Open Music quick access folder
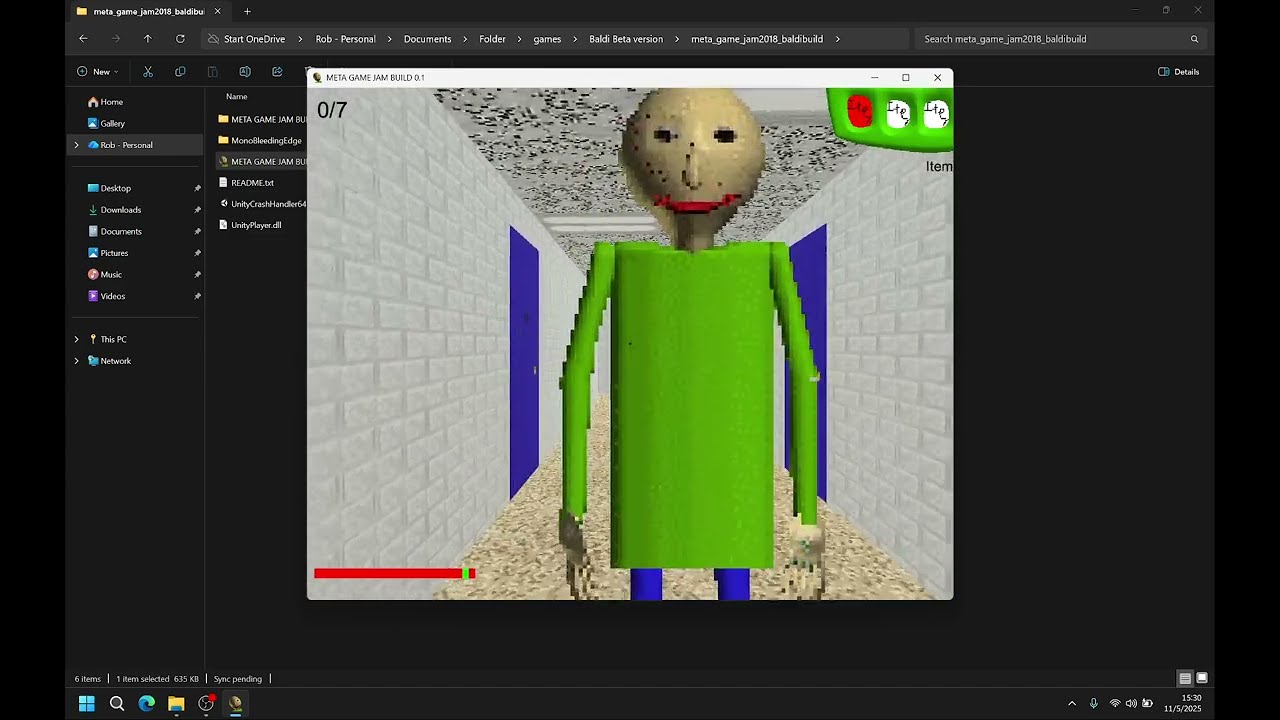This screenshot has height=720, width=1280. click(x=105, y=274)
